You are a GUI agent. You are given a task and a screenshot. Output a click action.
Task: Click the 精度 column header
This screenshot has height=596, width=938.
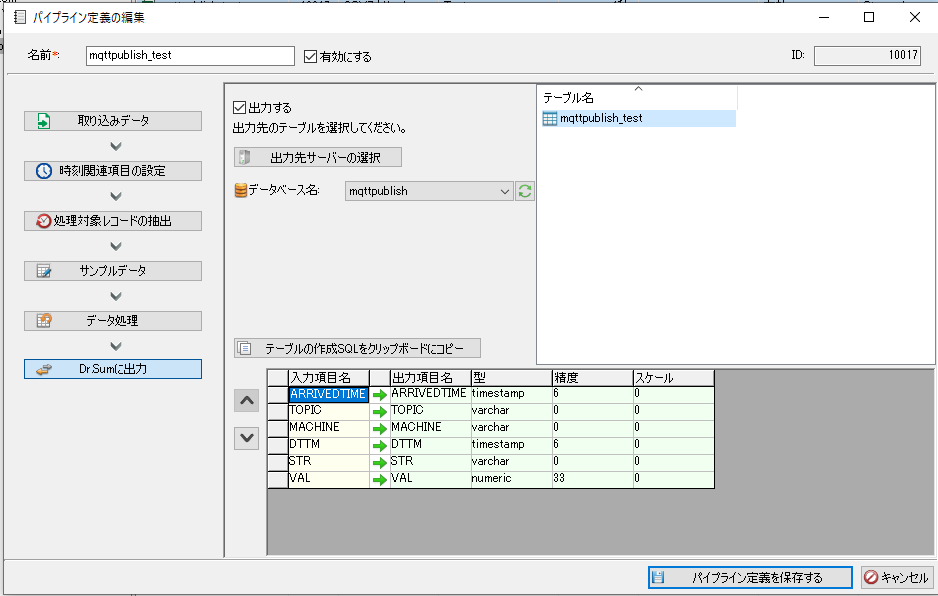592,378
